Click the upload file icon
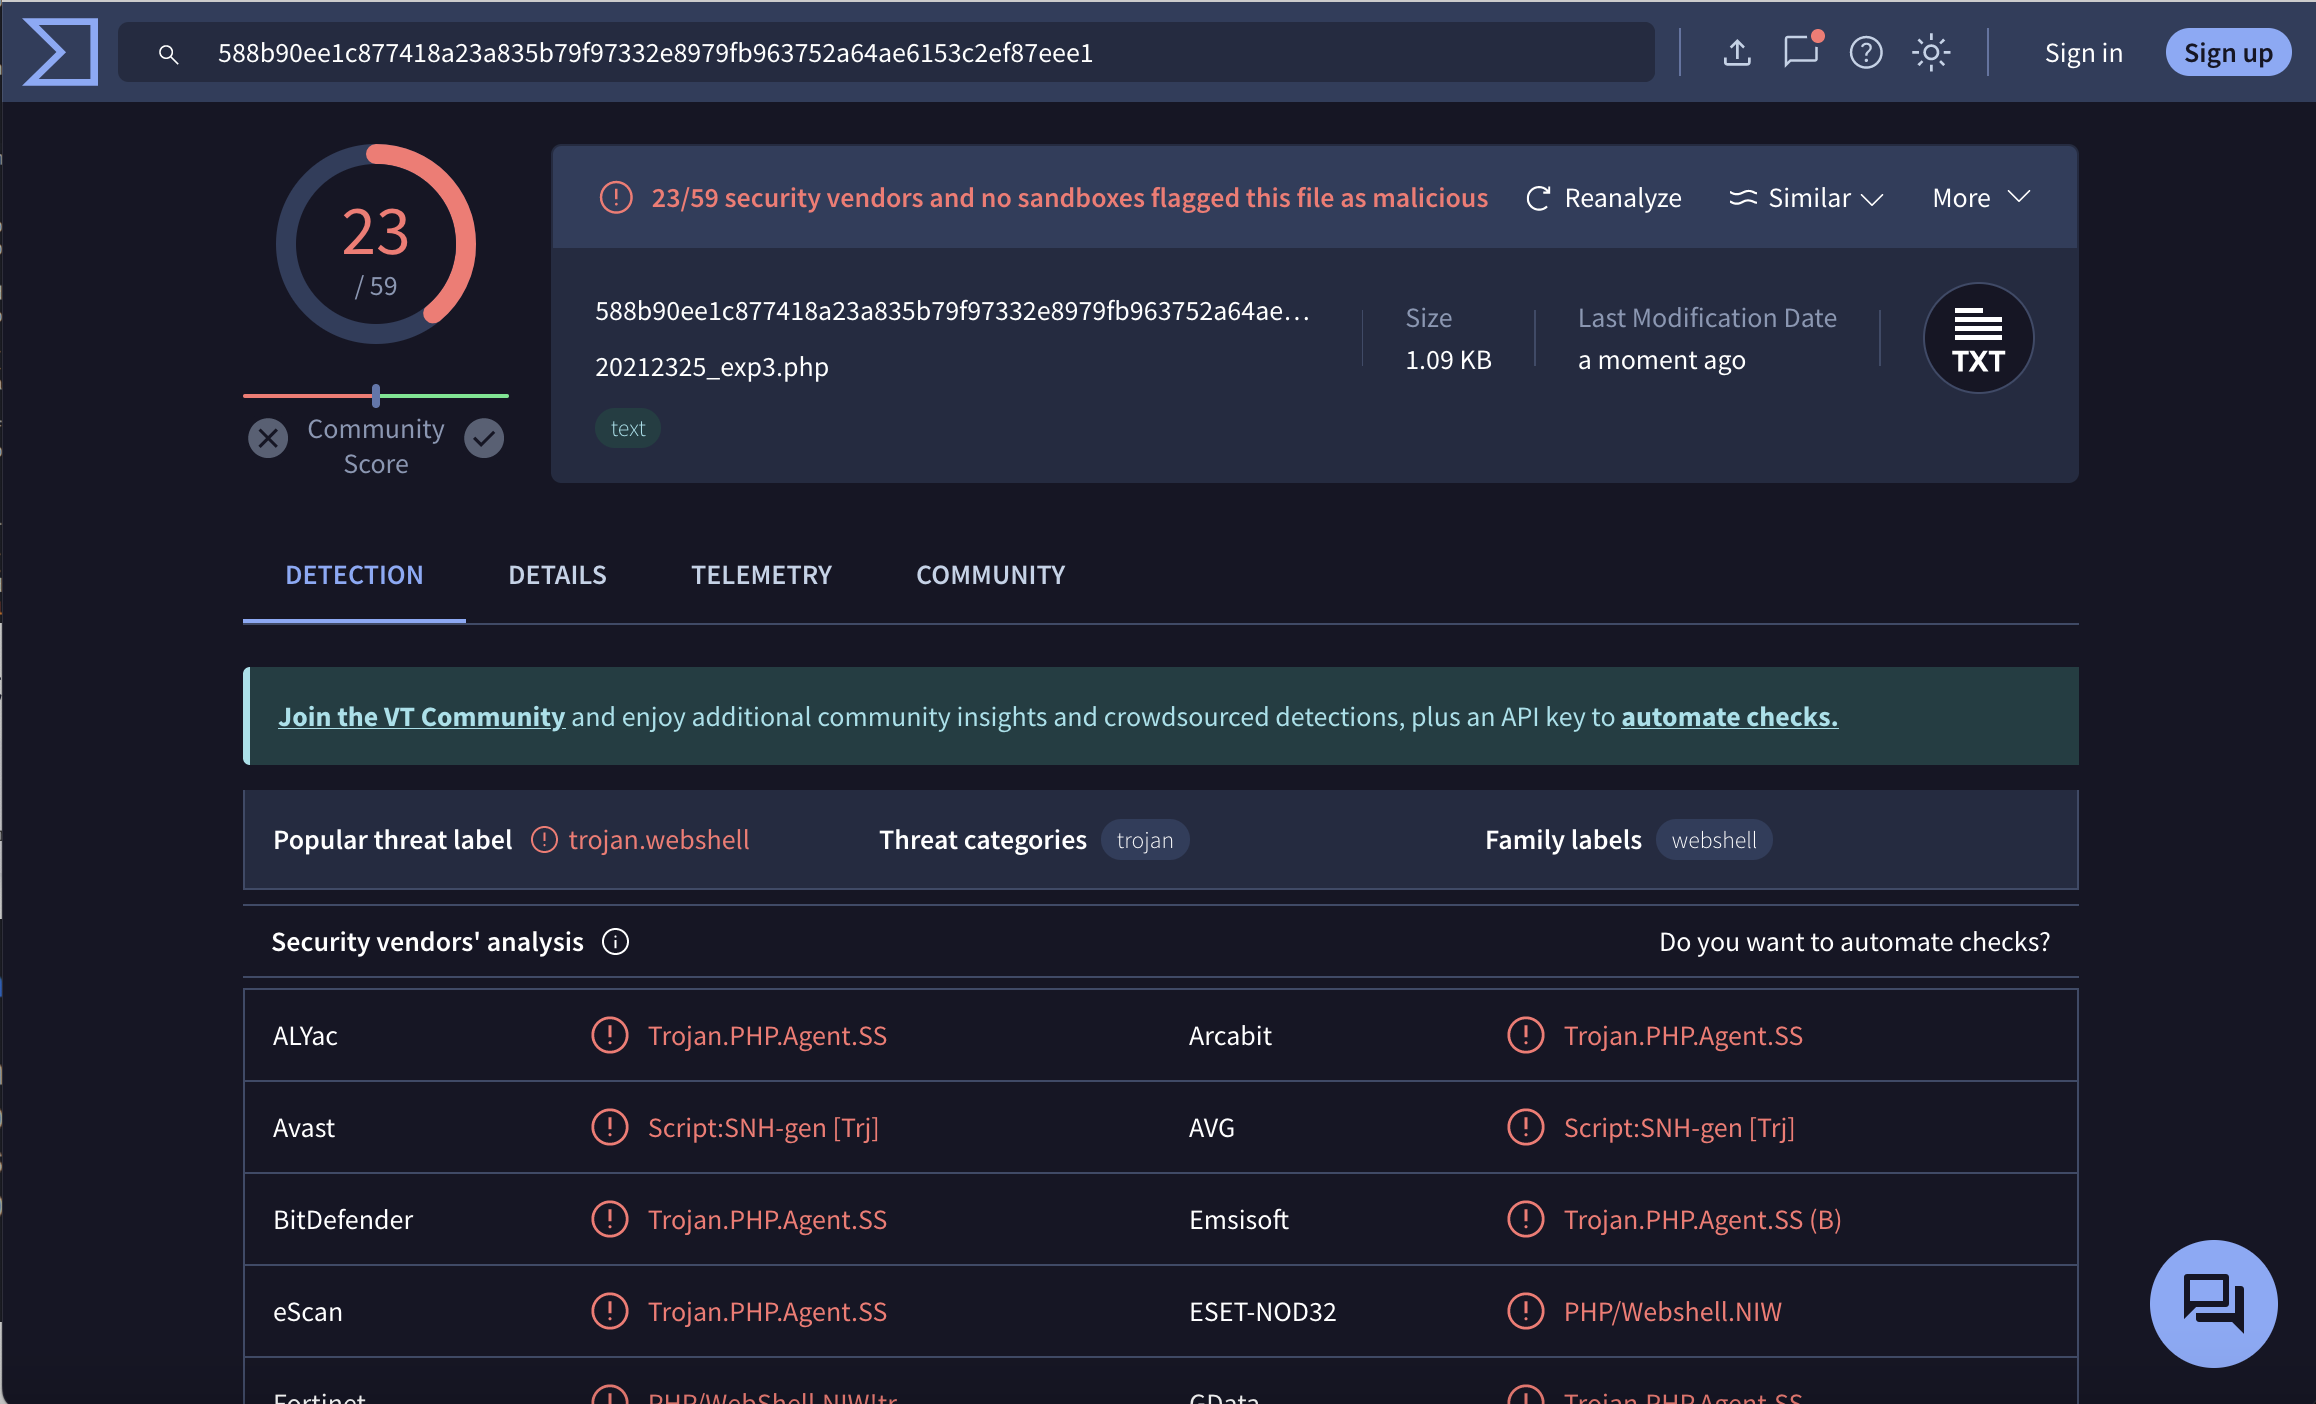This screenshot has width=2316, height=1404. pyautogui.click(x=1737, y=52)
